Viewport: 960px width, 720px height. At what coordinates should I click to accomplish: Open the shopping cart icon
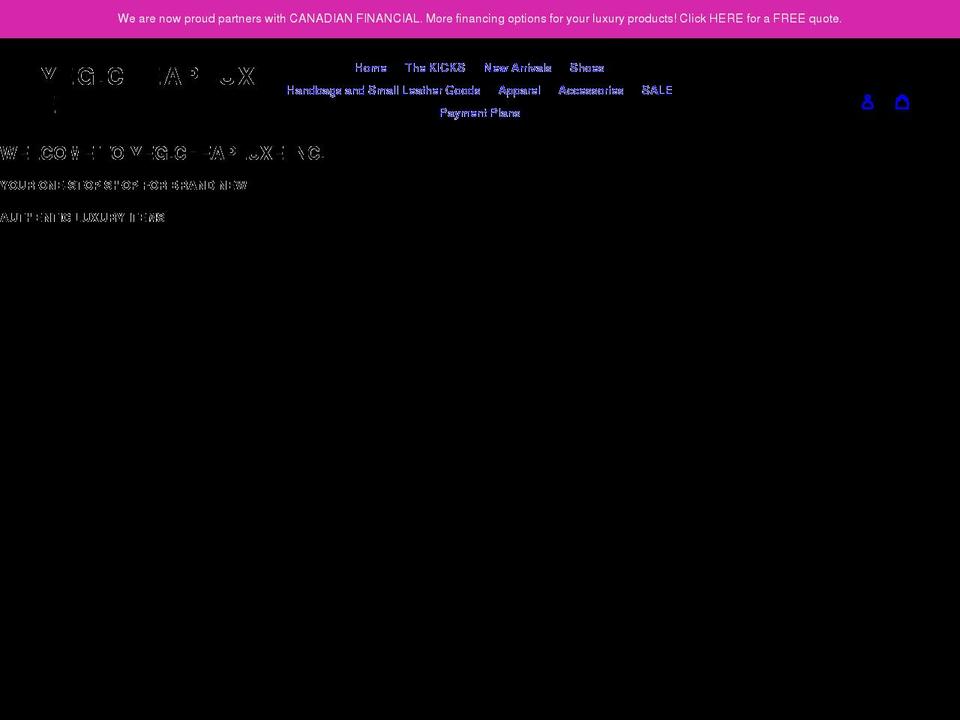902,101
